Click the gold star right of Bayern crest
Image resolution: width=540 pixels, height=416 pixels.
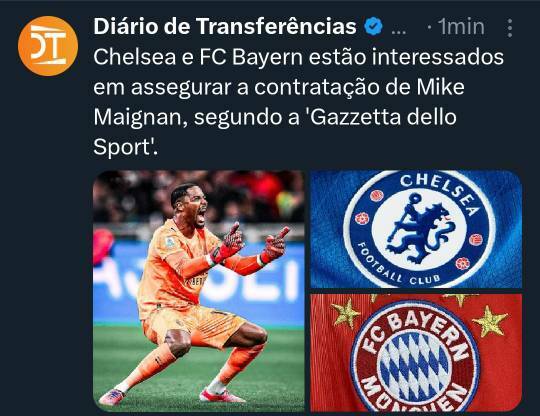coord(490,321)
